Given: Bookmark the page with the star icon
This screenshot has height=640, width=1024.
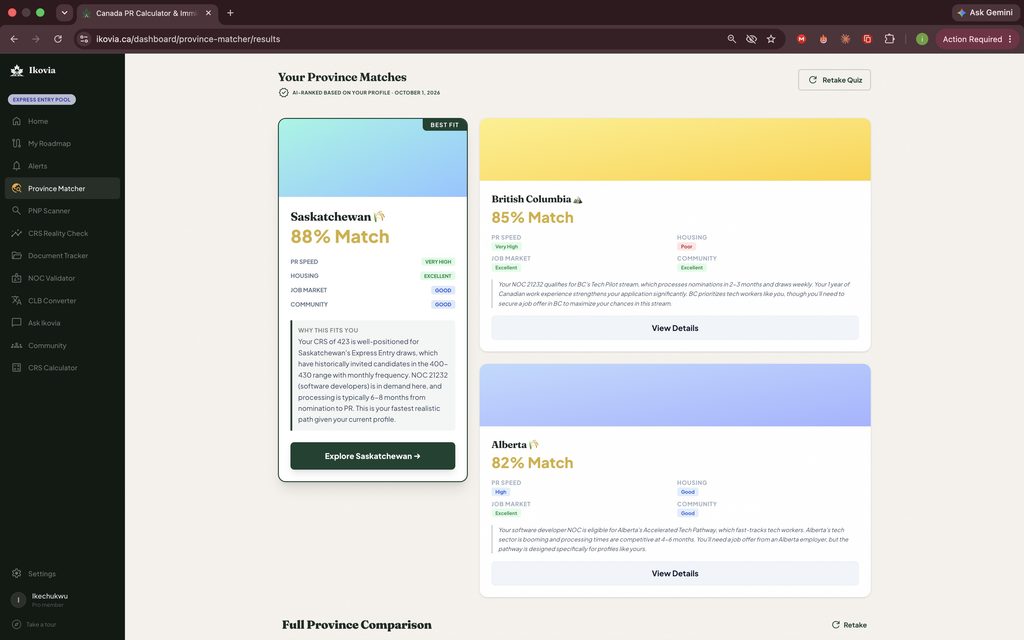Looking at the screenshot, I should [x=771, y=39].
